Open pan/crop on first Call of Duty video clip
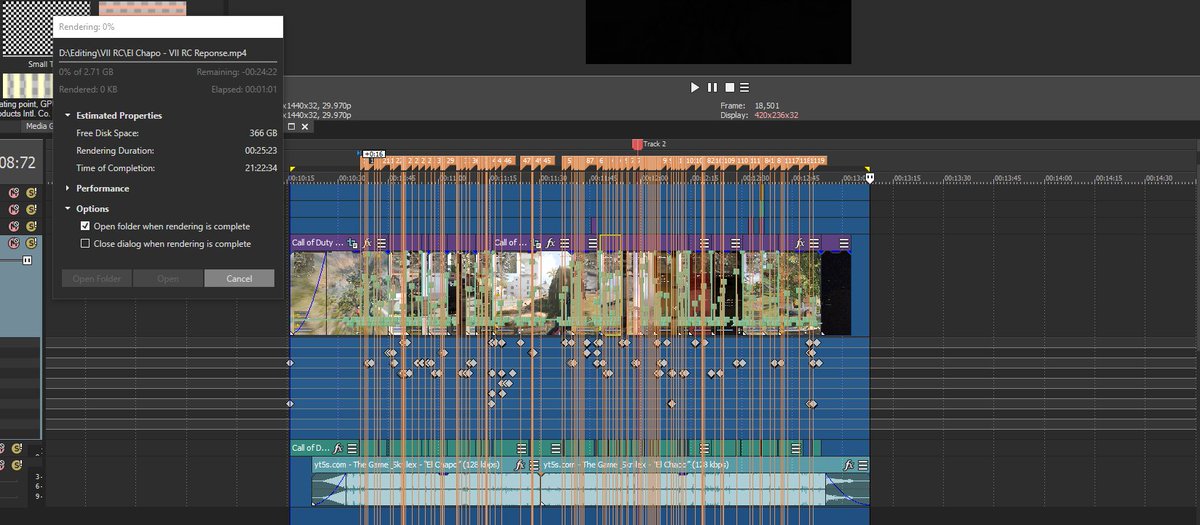Viewport: 1200px width, 525px height. tap(353, 242)
